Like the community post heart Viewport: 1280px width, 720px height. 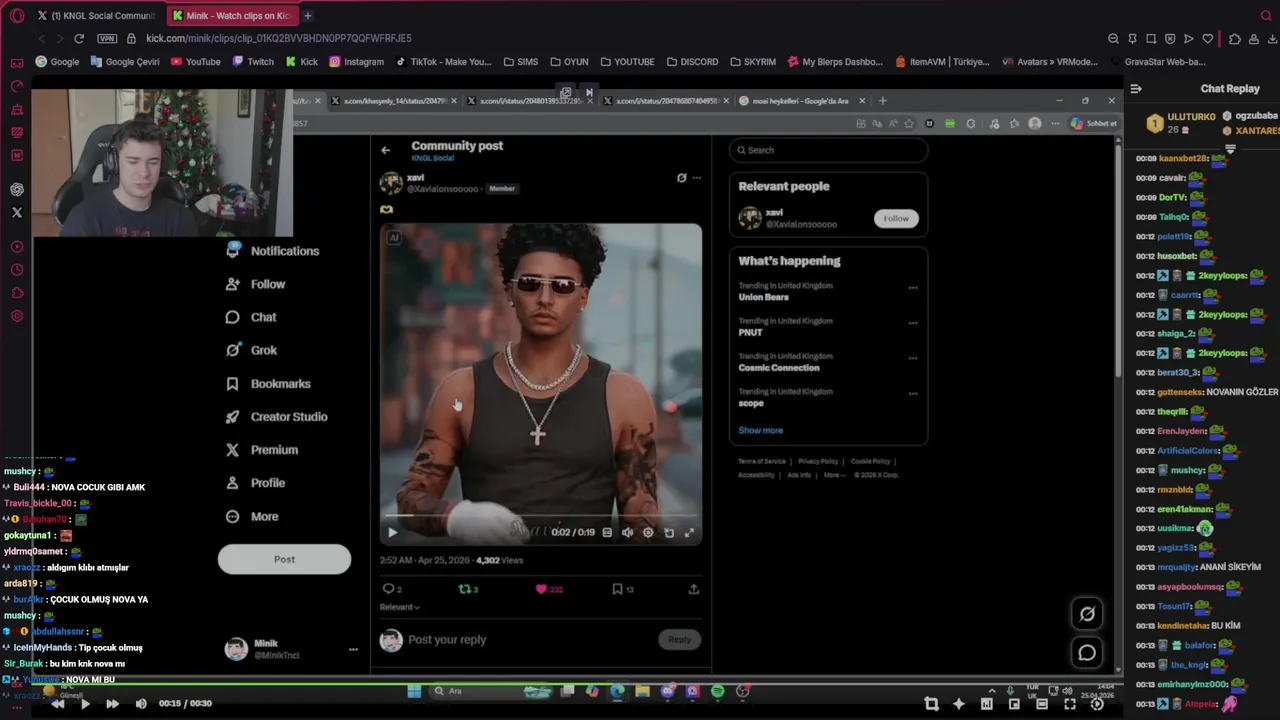pyautogui.click(x=541, y=589)
